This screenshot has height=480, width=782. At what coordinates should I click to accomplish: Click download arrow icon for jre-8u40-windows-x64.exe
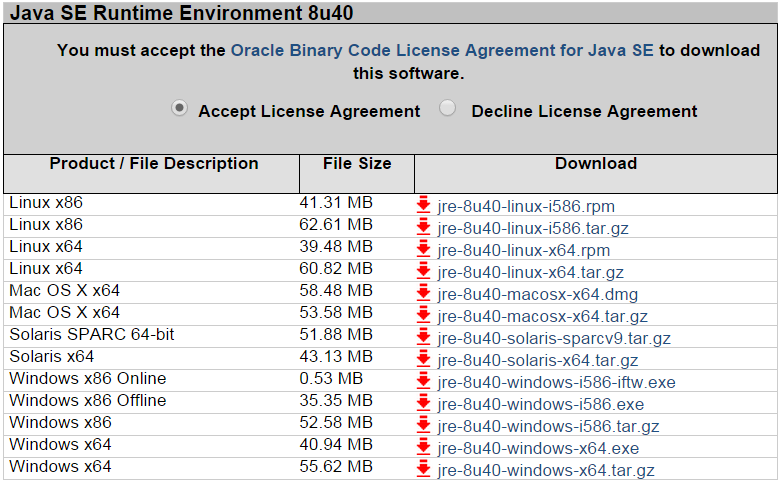(x=423, y=447)
